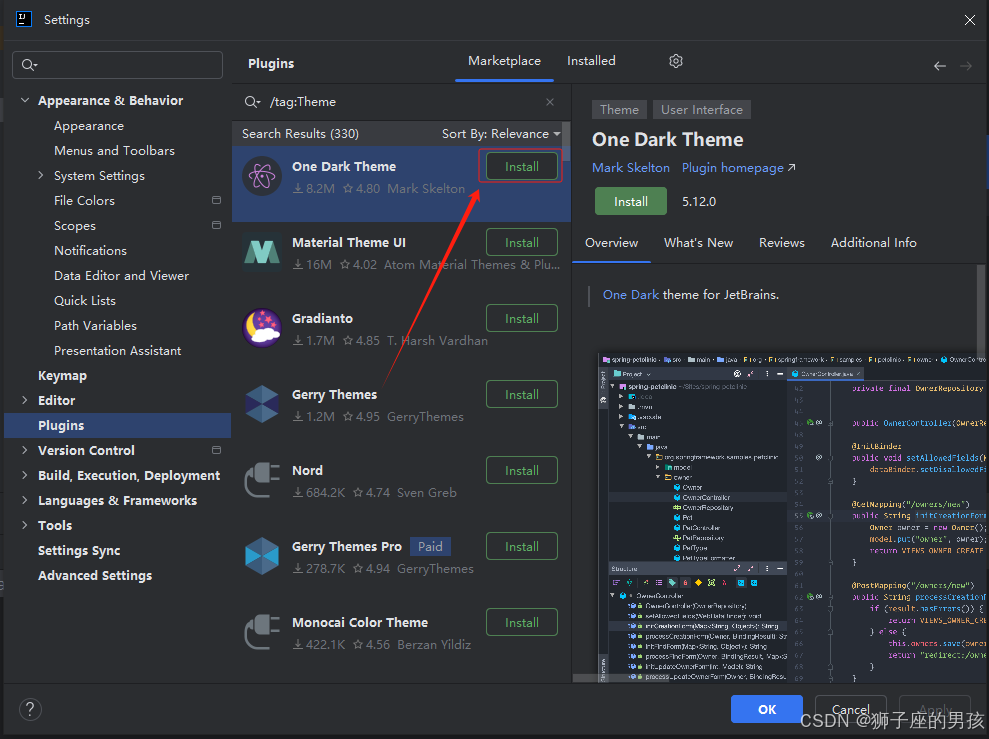The image size is (989, 739).
Task: Install Monocai Color Theme
Action: pos(522,622)
